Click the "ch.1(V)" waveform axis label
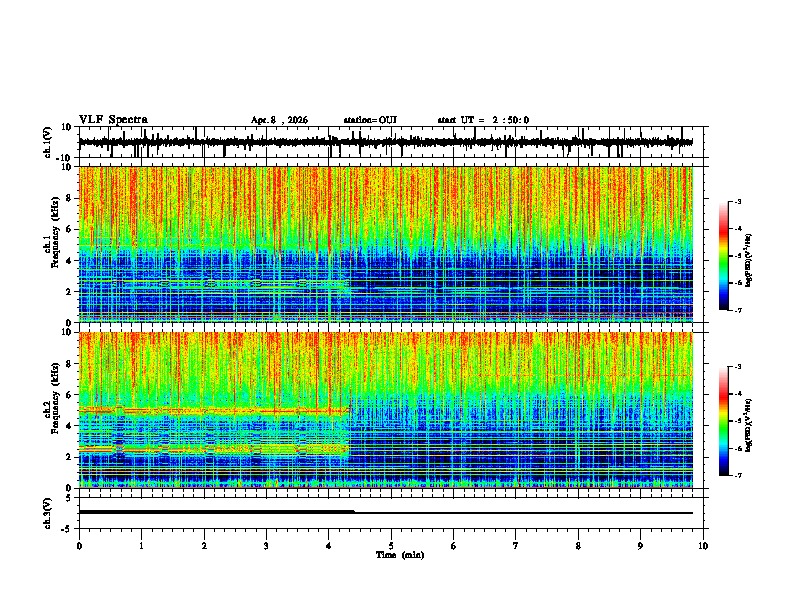 click(x=48, y=142)
